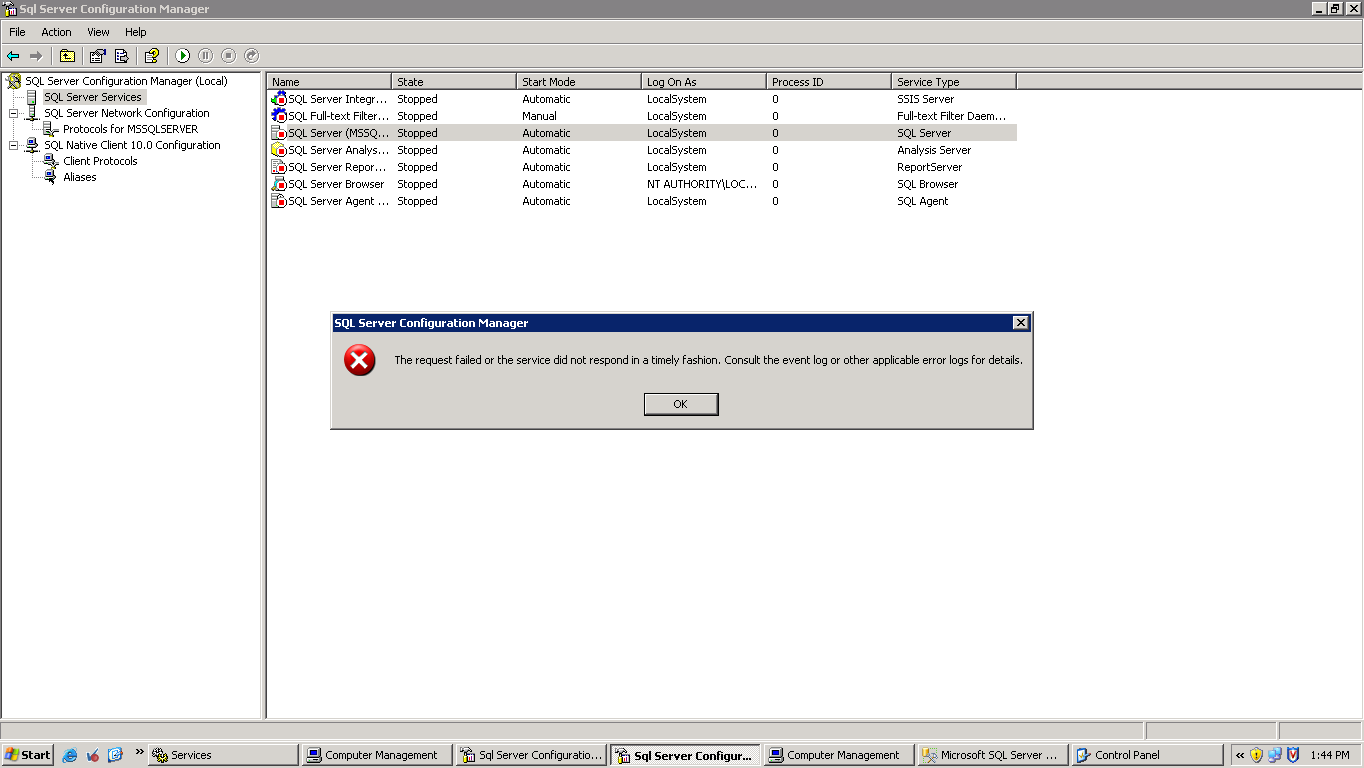The width and height of the screenshot is (1364, 768).
Task: Click the red error icon in the dialog
Action: [360, 360]
